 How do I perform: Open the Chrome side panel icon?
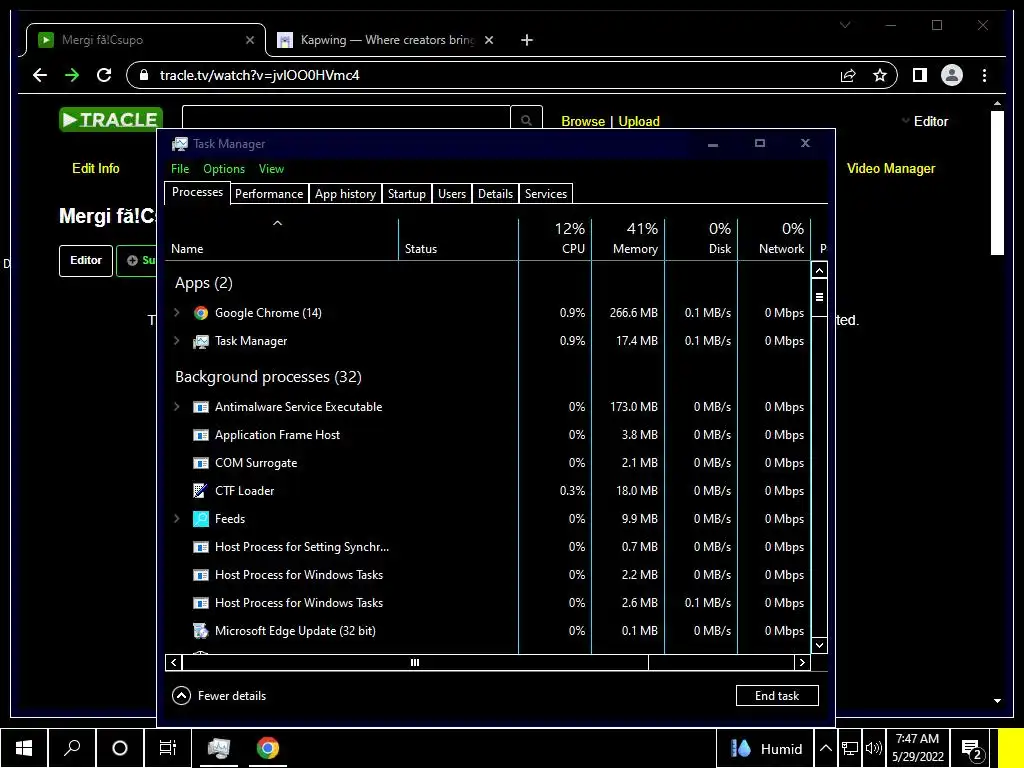tap(920, 75)
